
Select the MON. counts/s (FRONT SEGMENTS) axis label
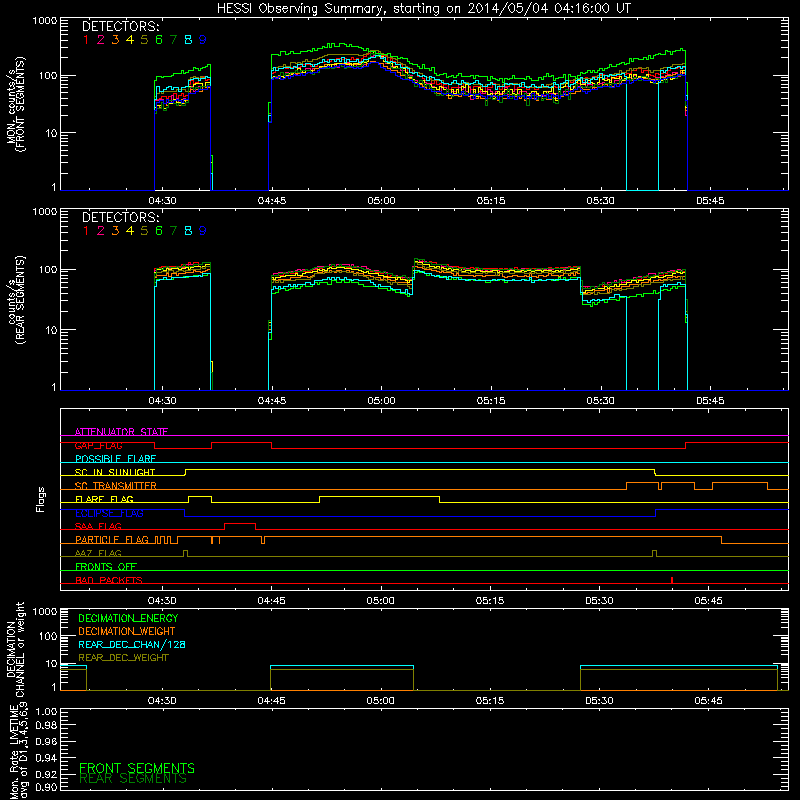click(x=15, y=104)
